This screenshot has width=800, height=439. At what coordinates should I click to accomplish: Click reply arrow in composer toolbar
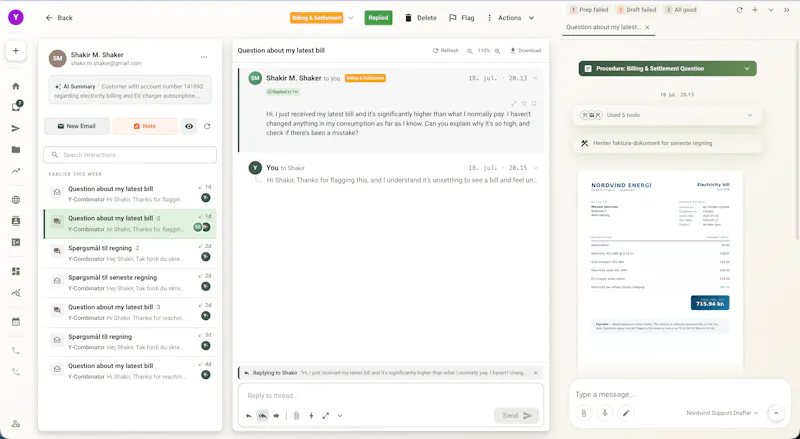tap(248, 416)
